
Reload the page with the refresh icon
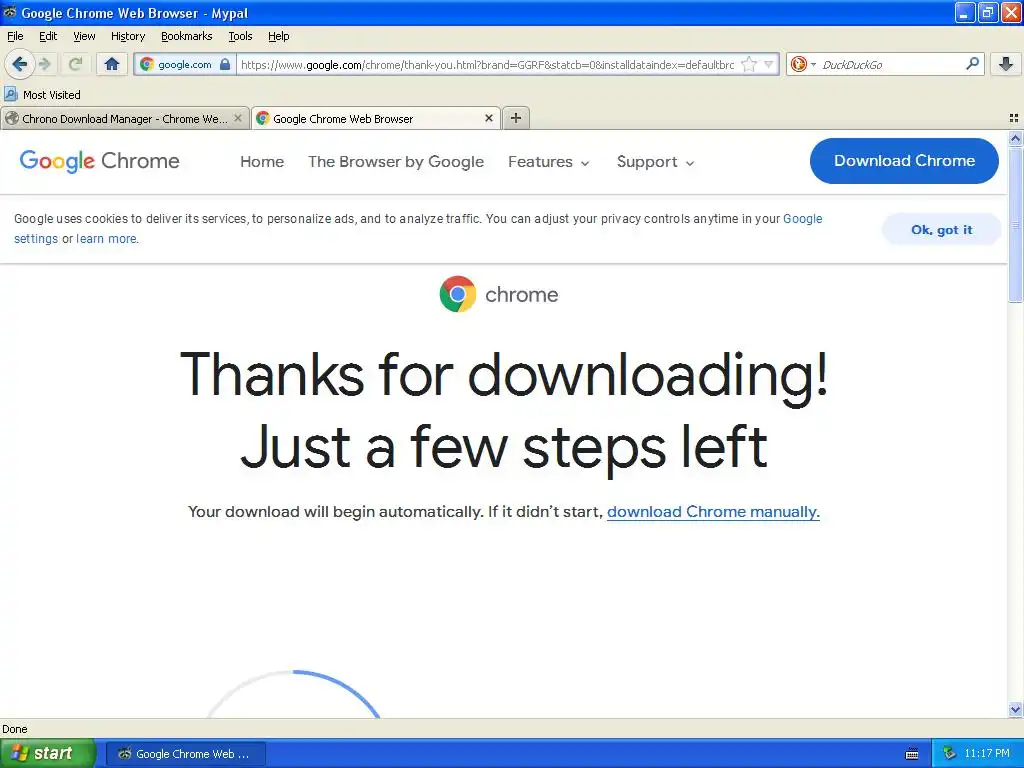[75, 64]
